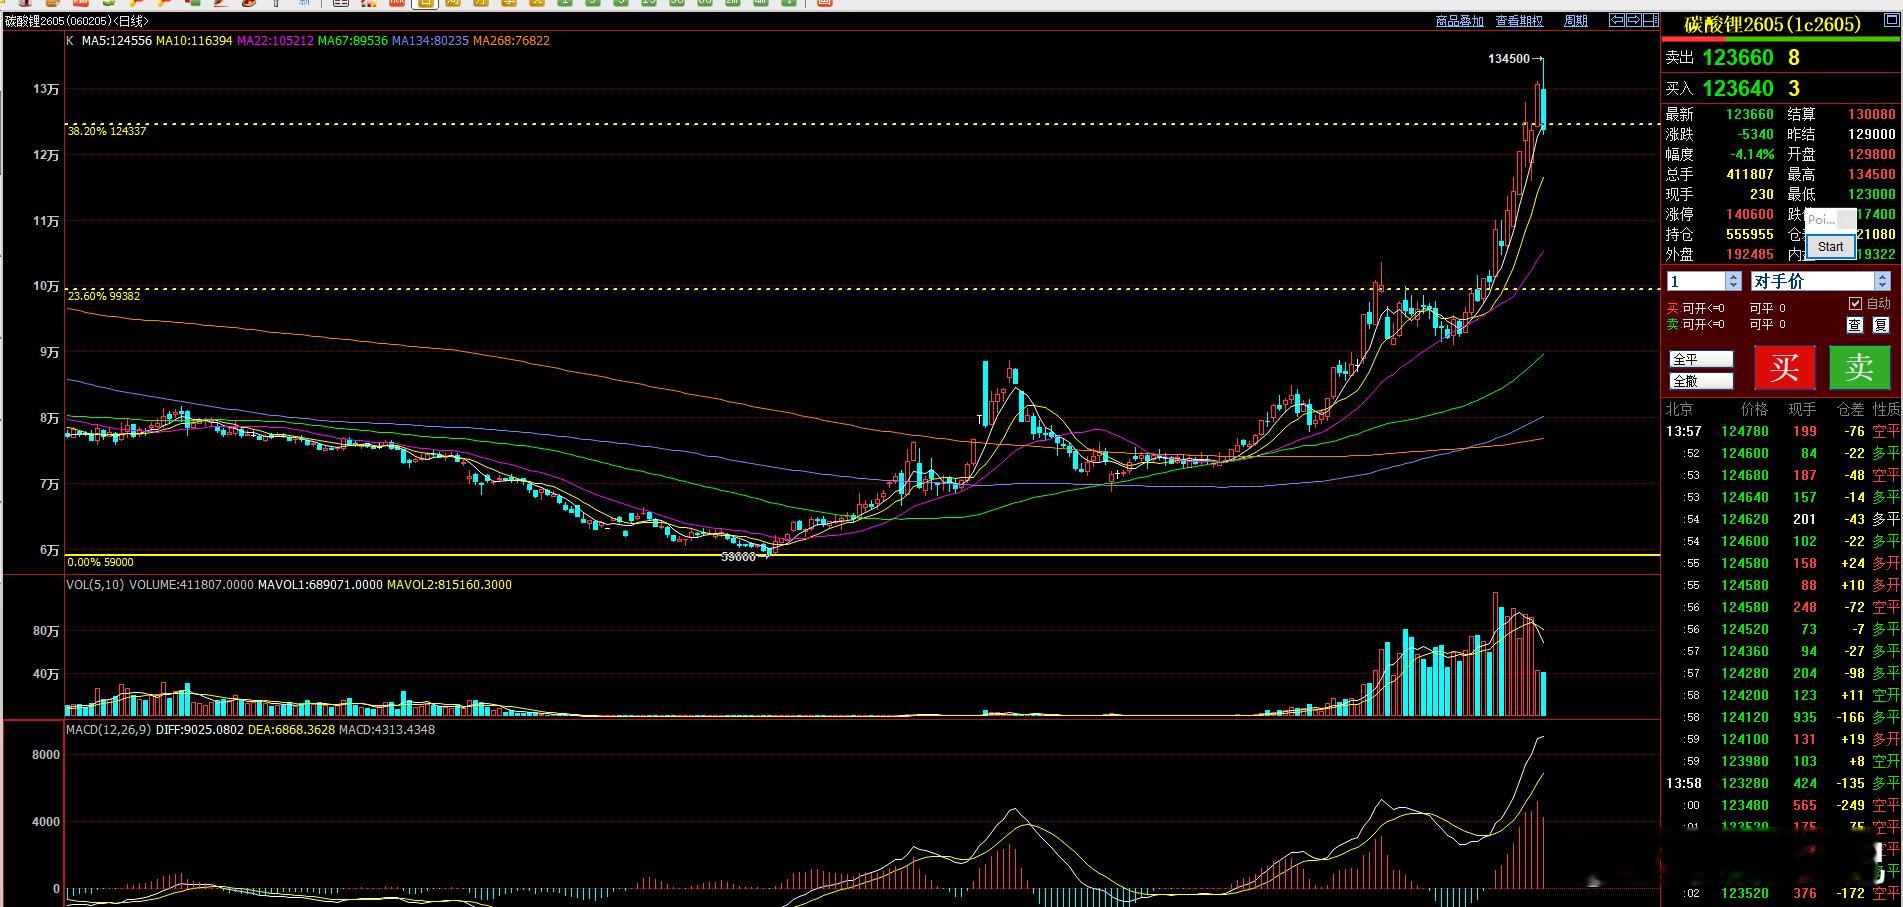Click the right arrow icon above chart
Viewport: 1903px width, 907px height.
click(x=1633, y=20)
